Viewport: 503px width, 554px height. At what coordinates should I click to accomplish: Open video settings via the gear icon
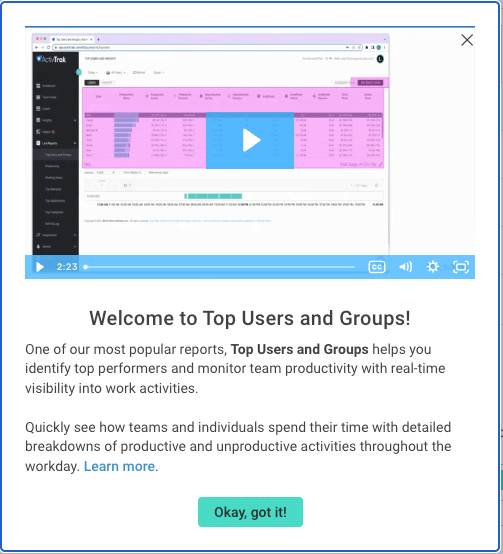coord(433,267)
